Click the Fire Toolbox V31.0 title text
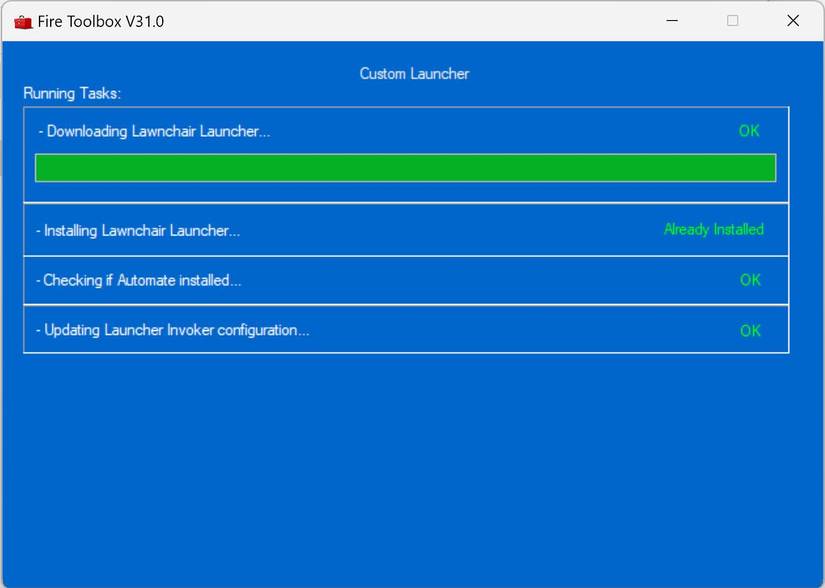 101,21
